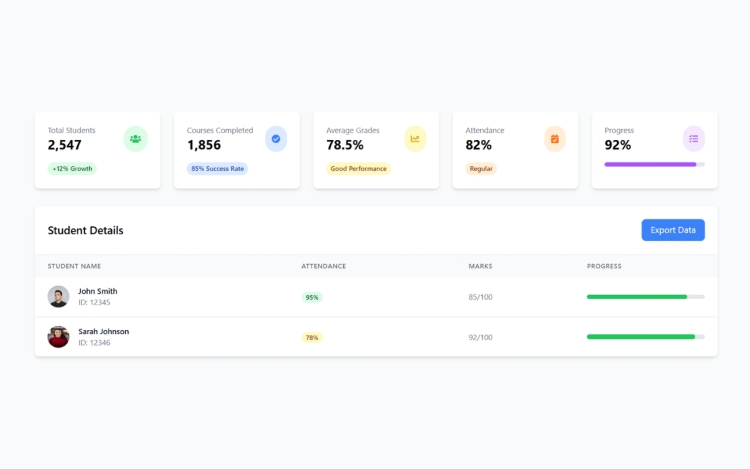Click the Marks column header
The image size is (750, 469).
pyautogui.click(x=480, y=266)
